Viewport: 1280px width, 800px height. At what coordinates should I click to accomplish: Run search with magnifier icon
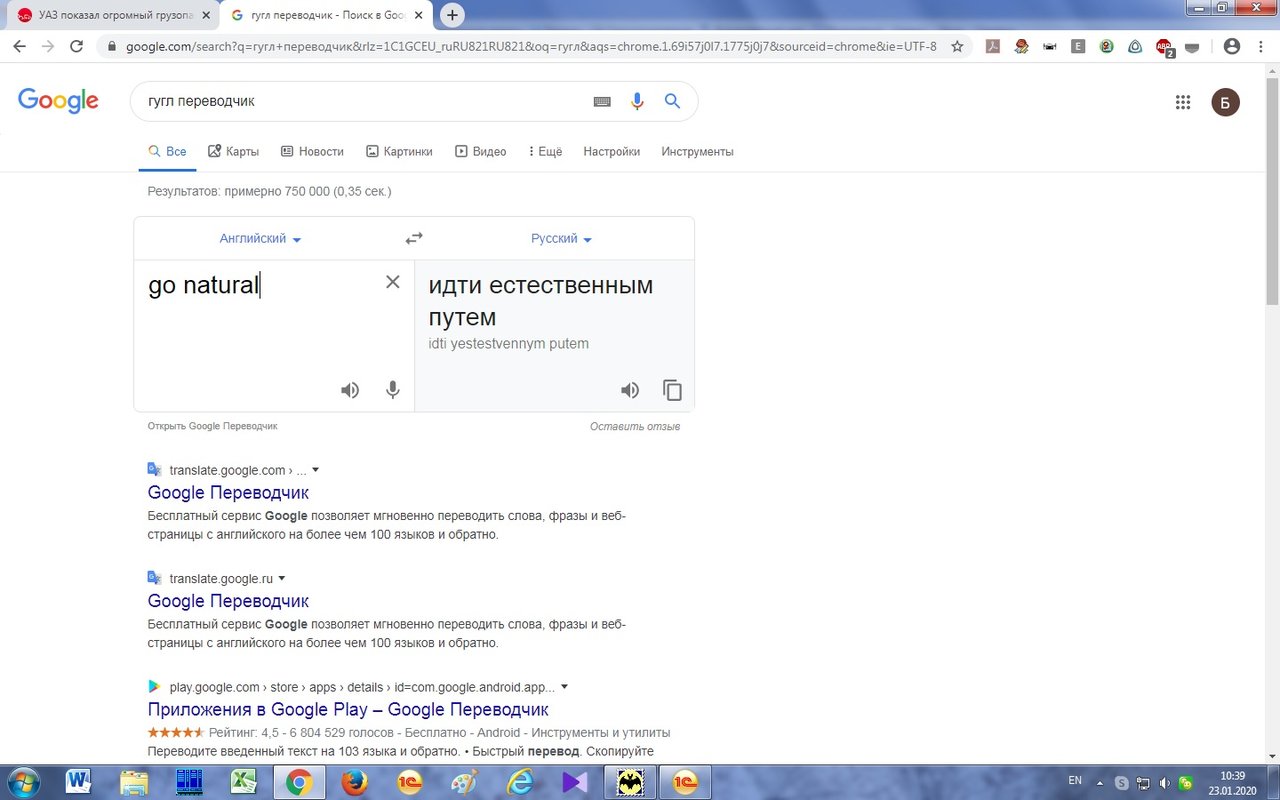[x=672, y=101]
